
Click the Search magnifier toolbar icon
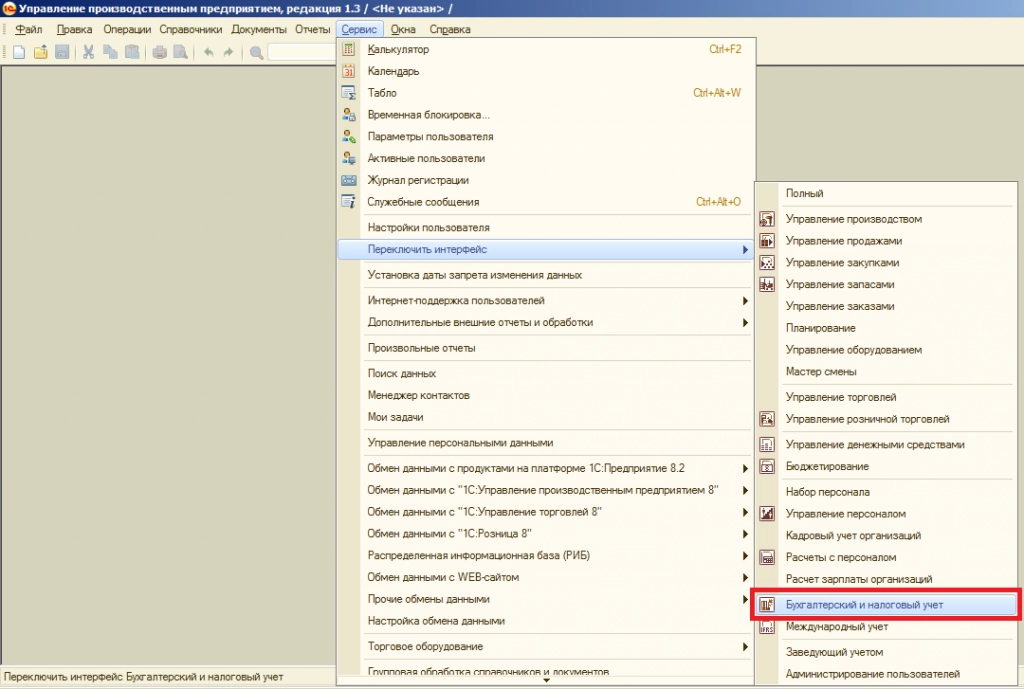point(256,52)
